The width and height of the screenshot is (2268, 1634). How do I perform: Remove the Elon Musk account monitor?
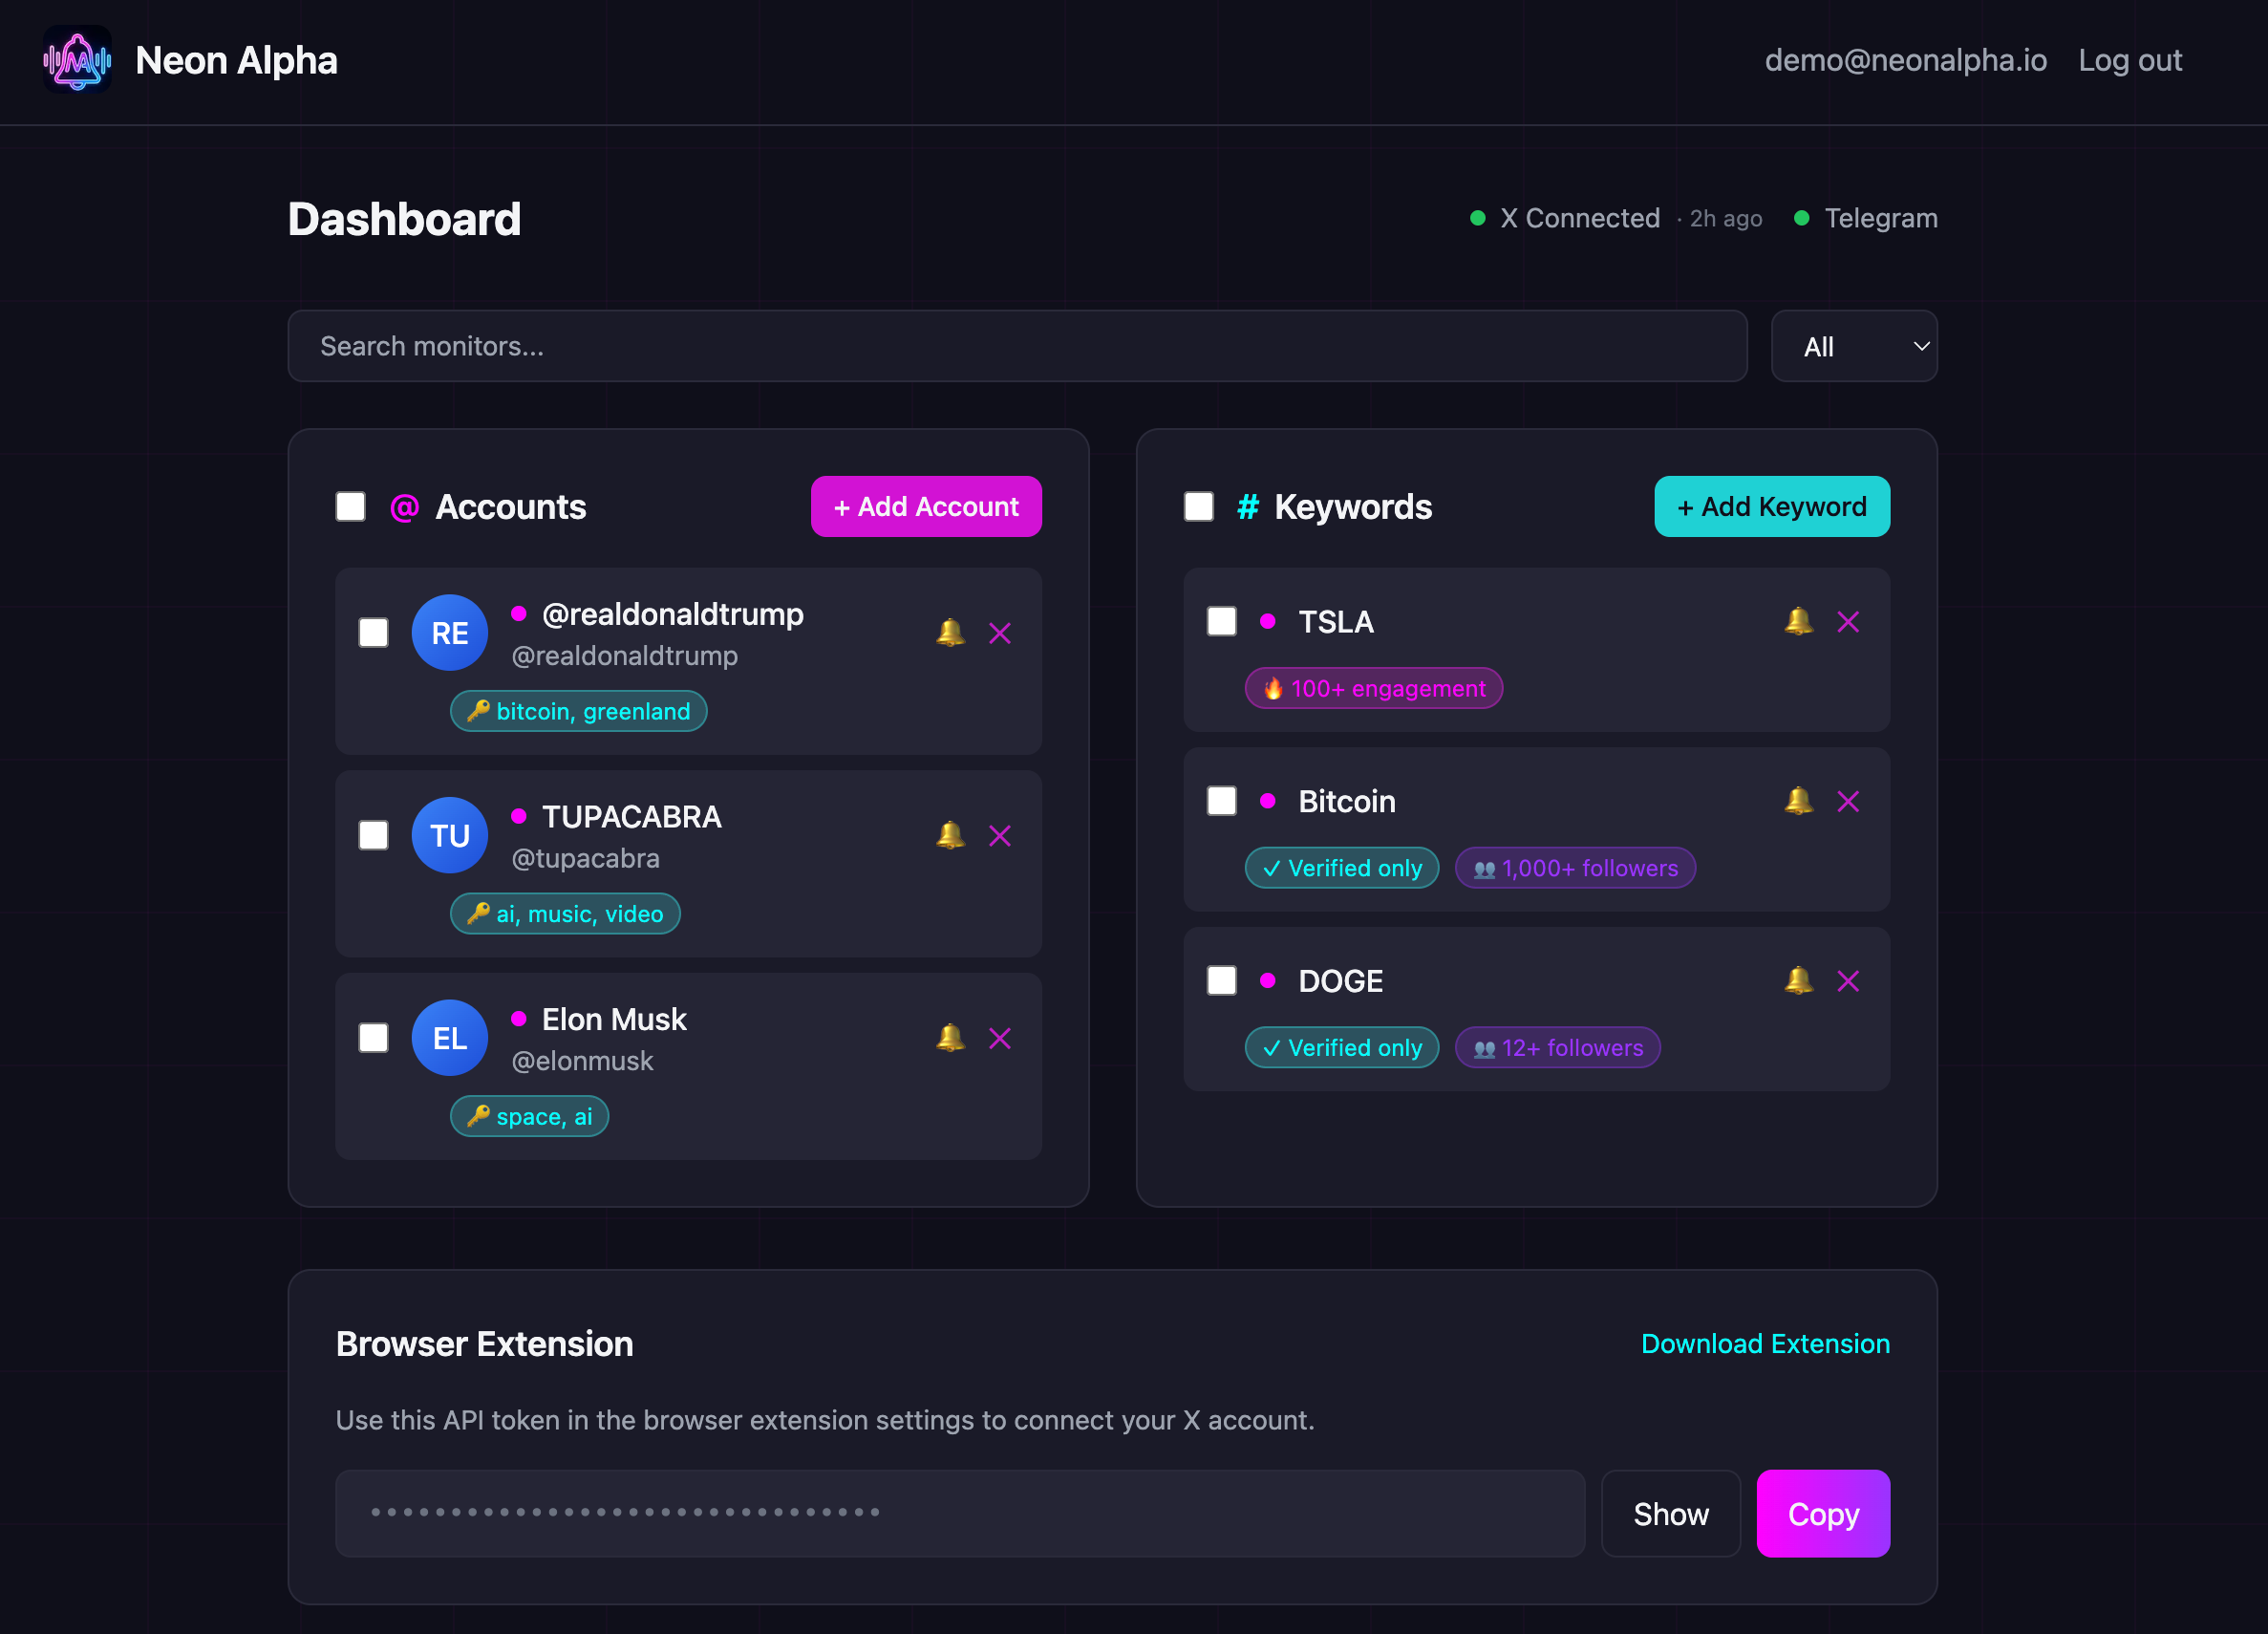point(1000,1038)
